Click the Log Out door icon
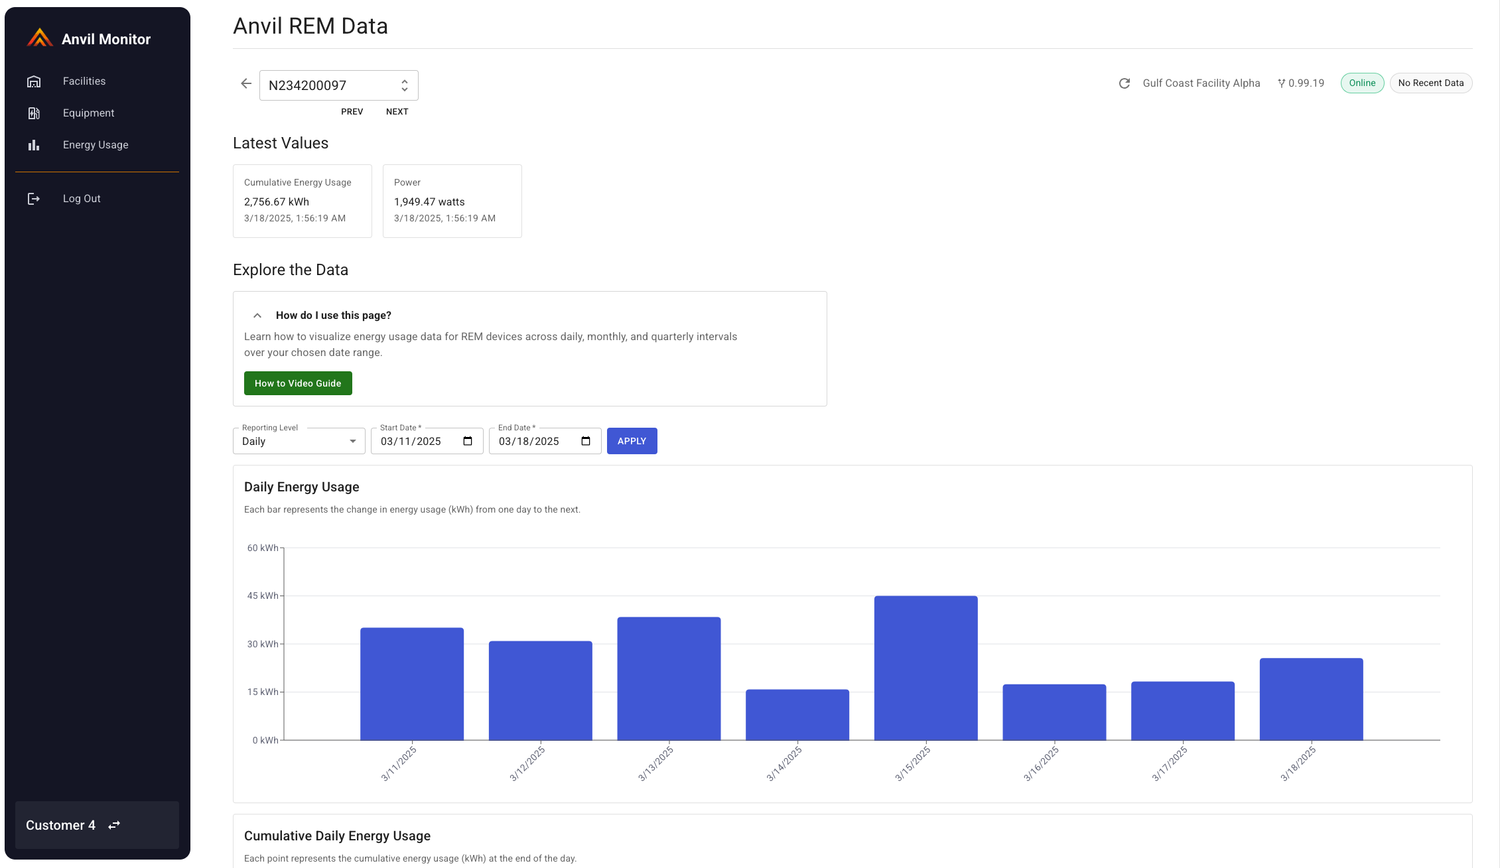The width and height of the screenshot is (1500, 868). coord(34,199)
